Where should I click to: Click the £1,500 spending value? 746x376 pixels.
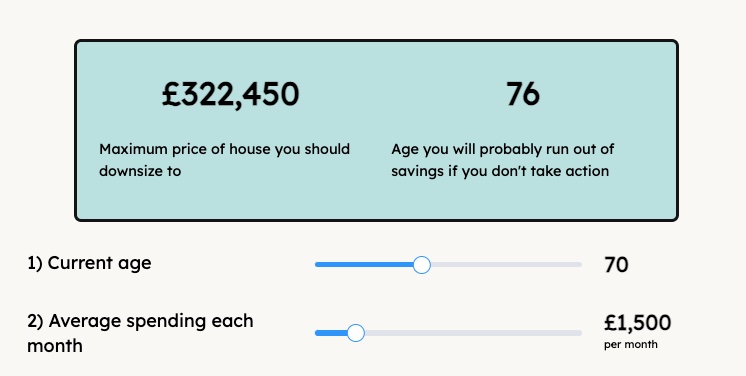638,323
